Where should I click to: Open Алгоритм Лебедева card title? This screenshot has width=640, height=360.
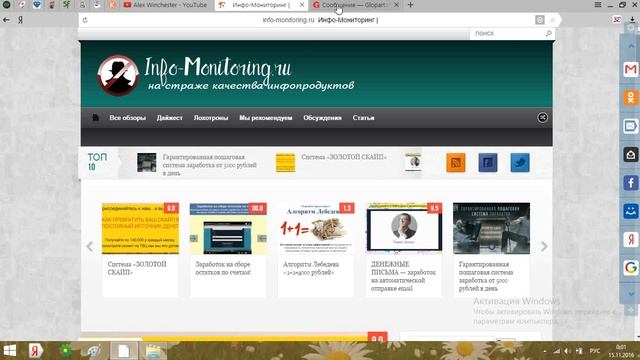click(311, 268)
